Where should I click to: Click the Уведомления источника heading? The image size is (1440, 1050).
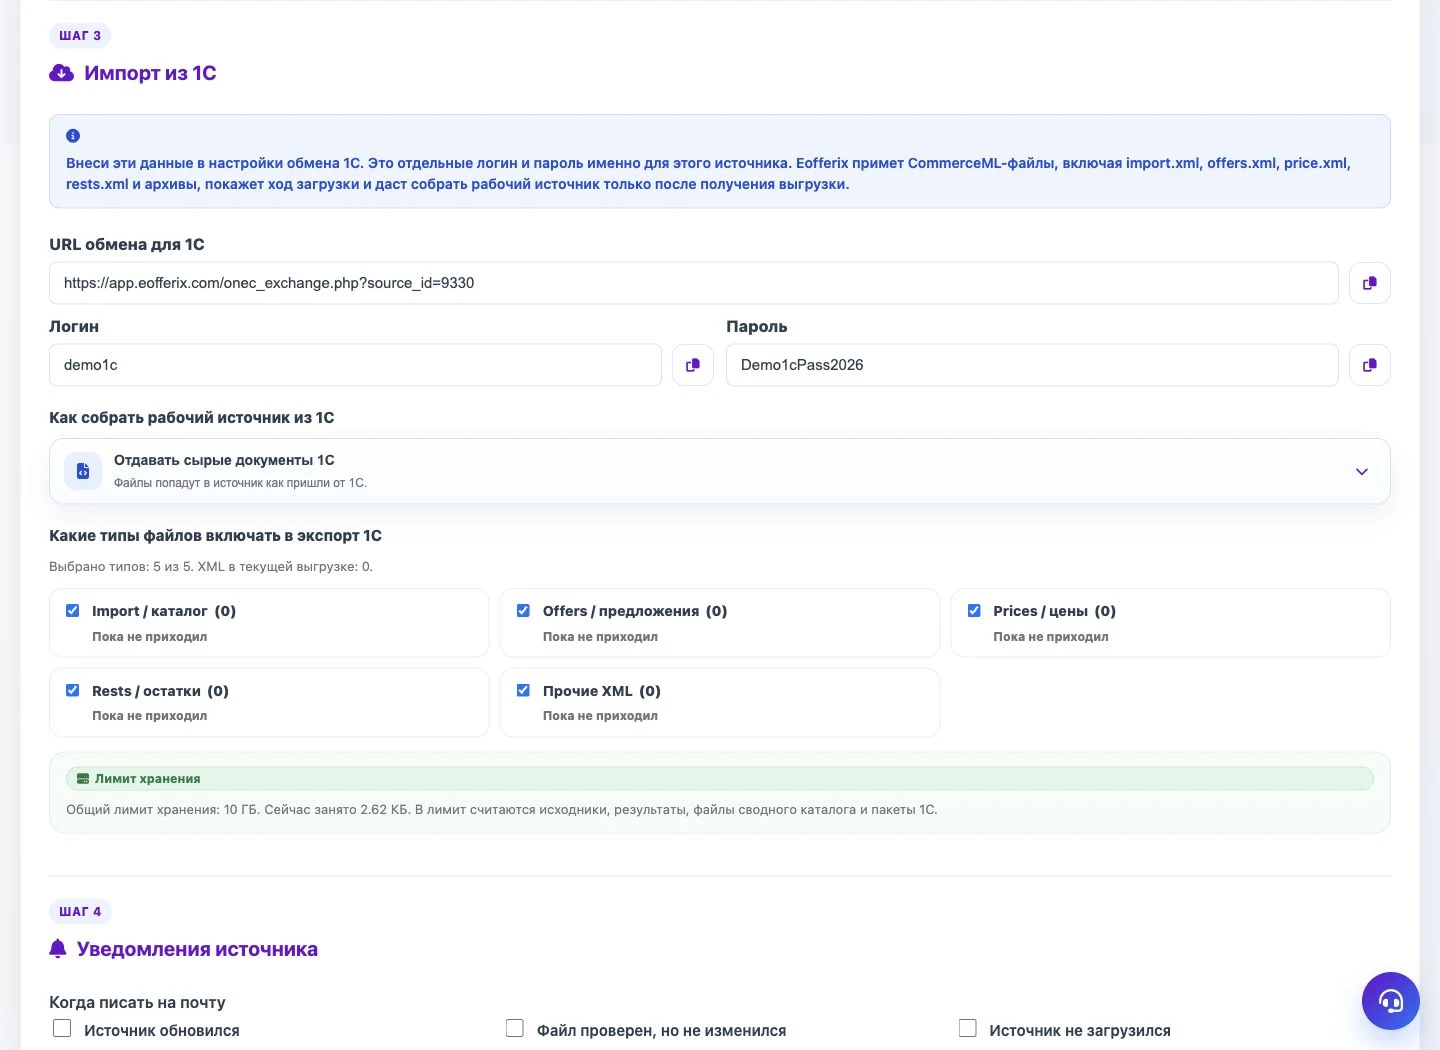(x=197, y=949)
